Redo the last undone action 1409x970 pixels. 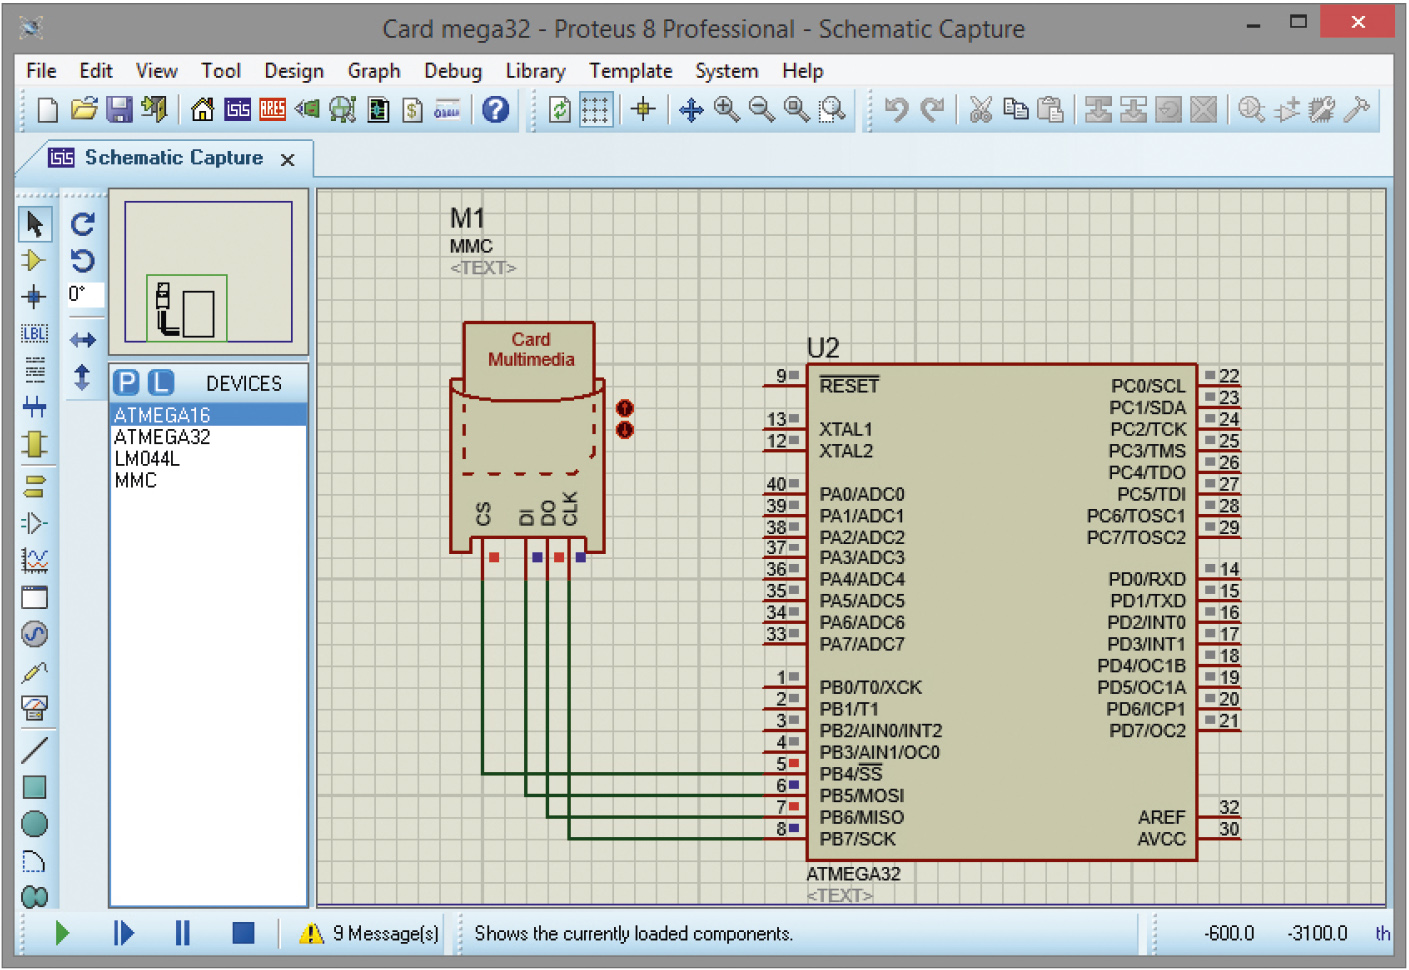click(932, 109)
